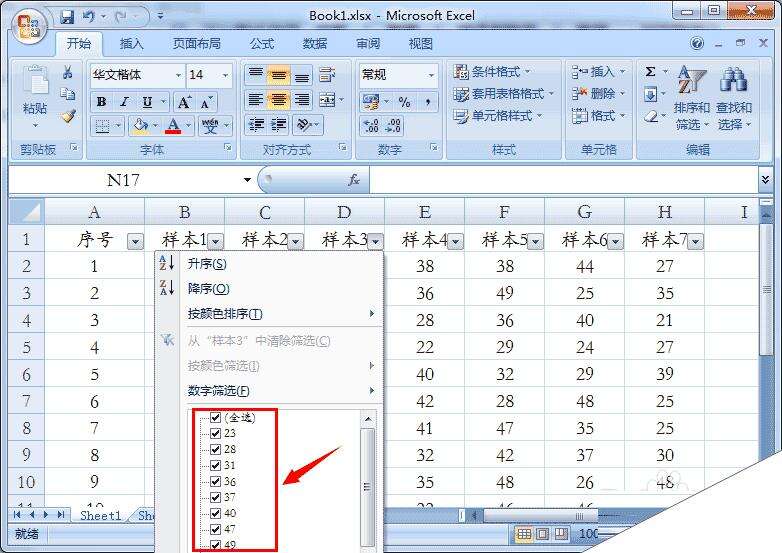Click 查找和选择 find and select
Image resolution: width=782 pixels, height=553 pixels.
click(x=734, y=99)
